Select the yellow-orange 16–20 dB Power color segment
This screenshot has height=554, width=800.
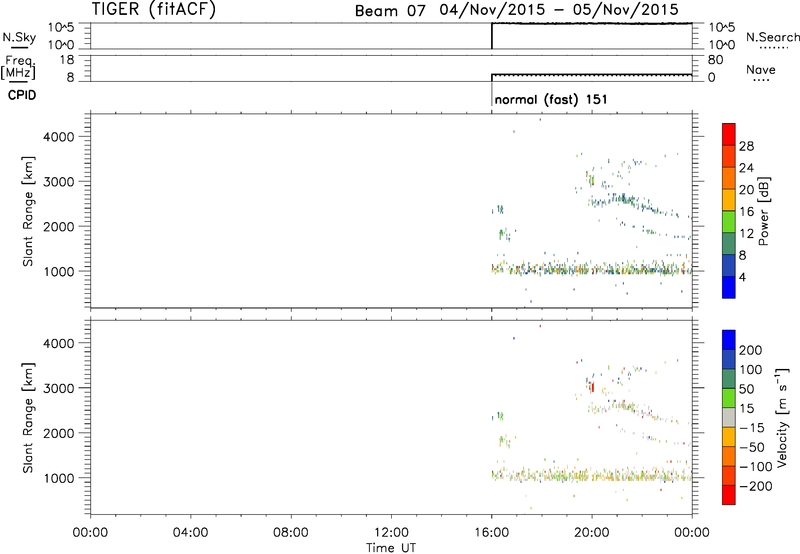tap(729, 199)
